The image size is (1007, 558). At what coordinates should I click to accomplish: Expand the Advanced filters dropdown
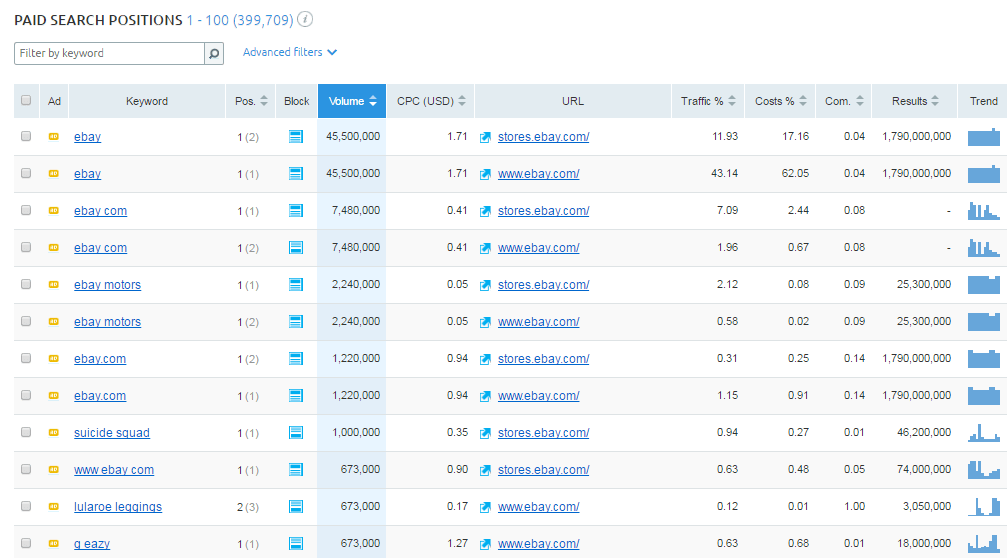(290, 53)
